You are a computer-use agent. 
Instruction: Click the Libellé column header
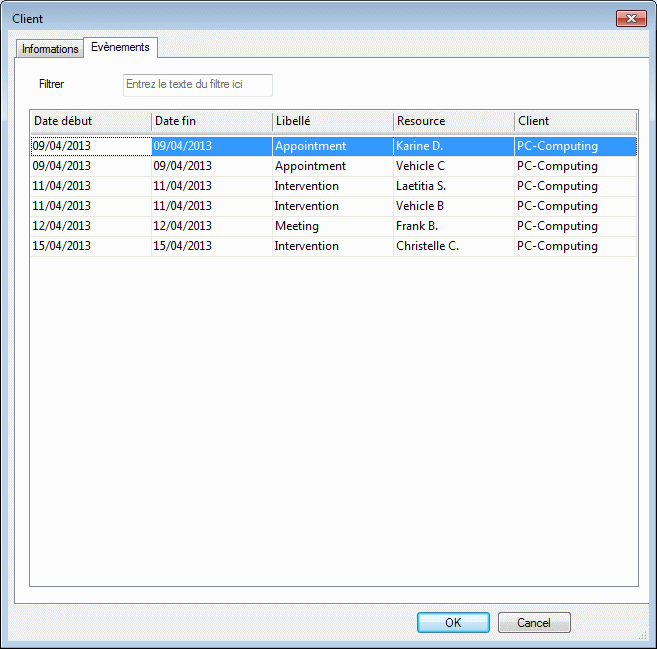pos(332,121)
